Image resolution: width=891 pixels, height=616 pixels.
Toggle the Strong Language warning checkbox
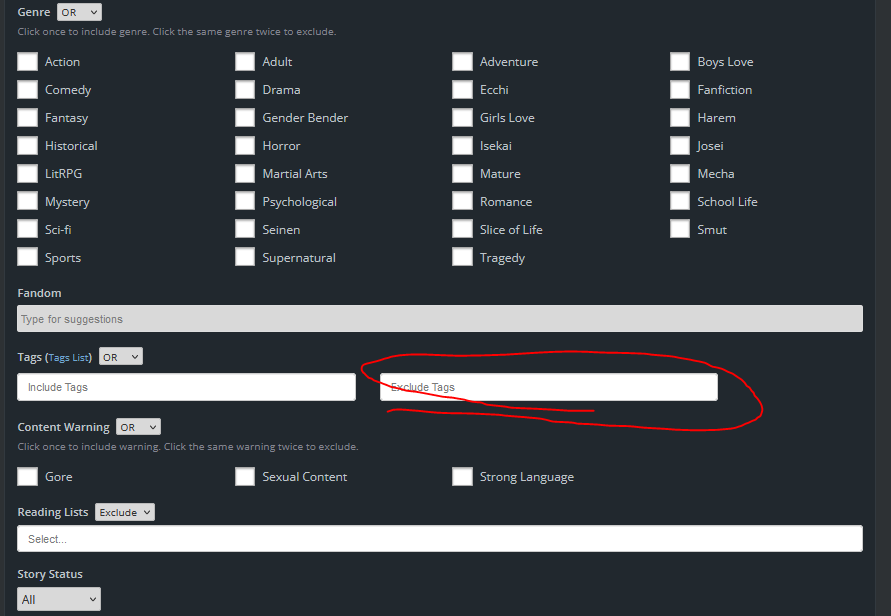(462, 477)
